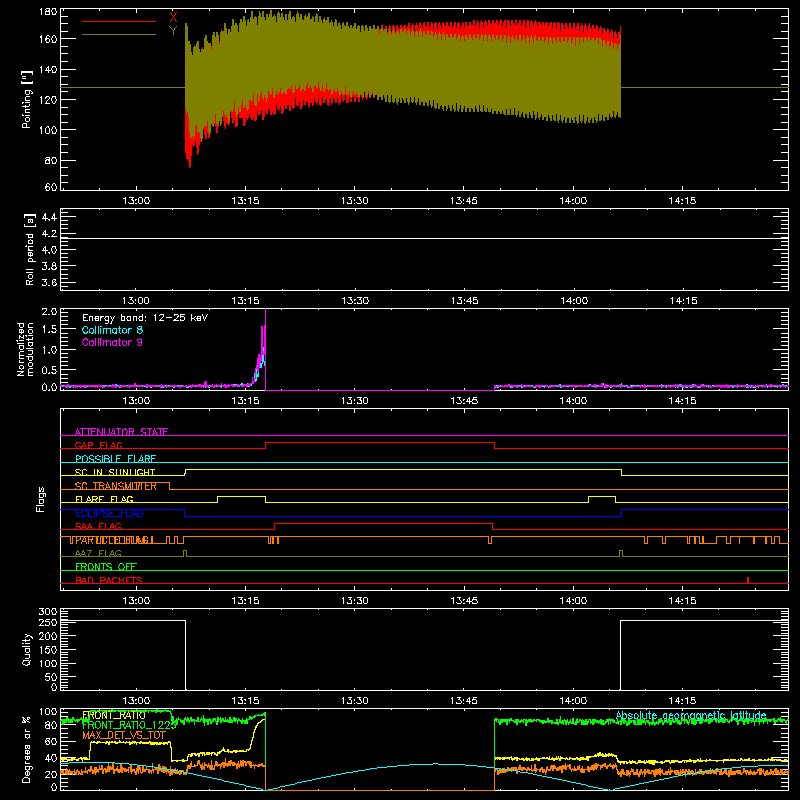Click the 1.5 tick on modulation axis
The height and width of the screenshot is (800, 800).
point(49,330)
